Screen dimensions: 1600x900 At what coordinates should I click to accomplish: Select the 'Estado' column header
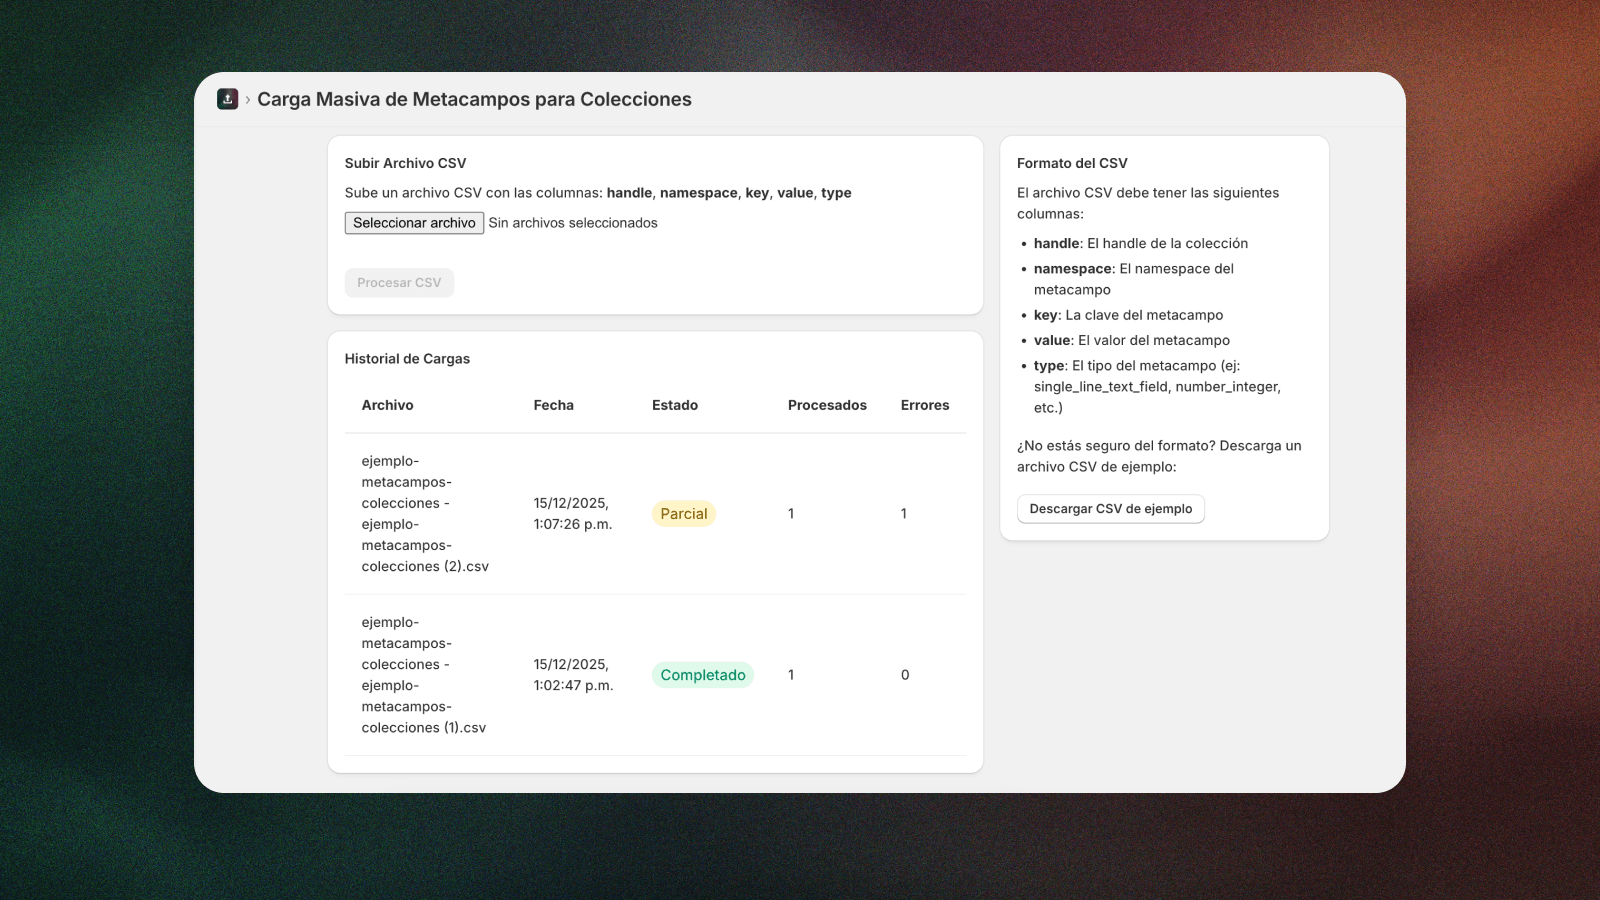[x=675, y=405]
